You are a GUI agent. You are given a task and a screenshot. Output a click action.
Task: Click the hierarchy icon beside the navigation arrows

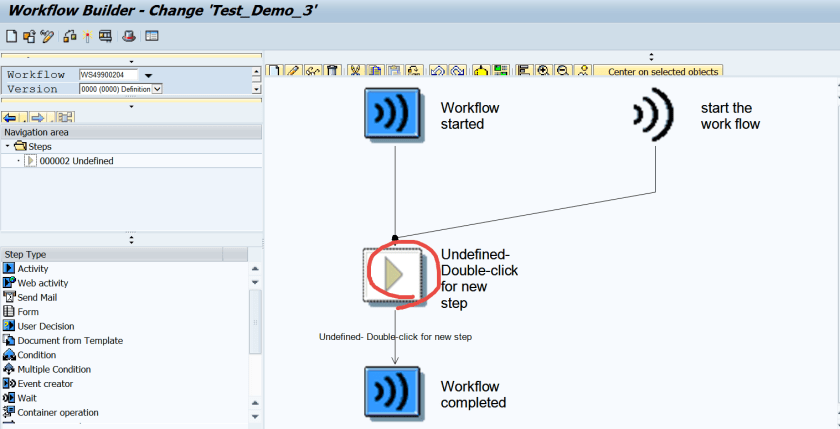(x=65, y=117)
